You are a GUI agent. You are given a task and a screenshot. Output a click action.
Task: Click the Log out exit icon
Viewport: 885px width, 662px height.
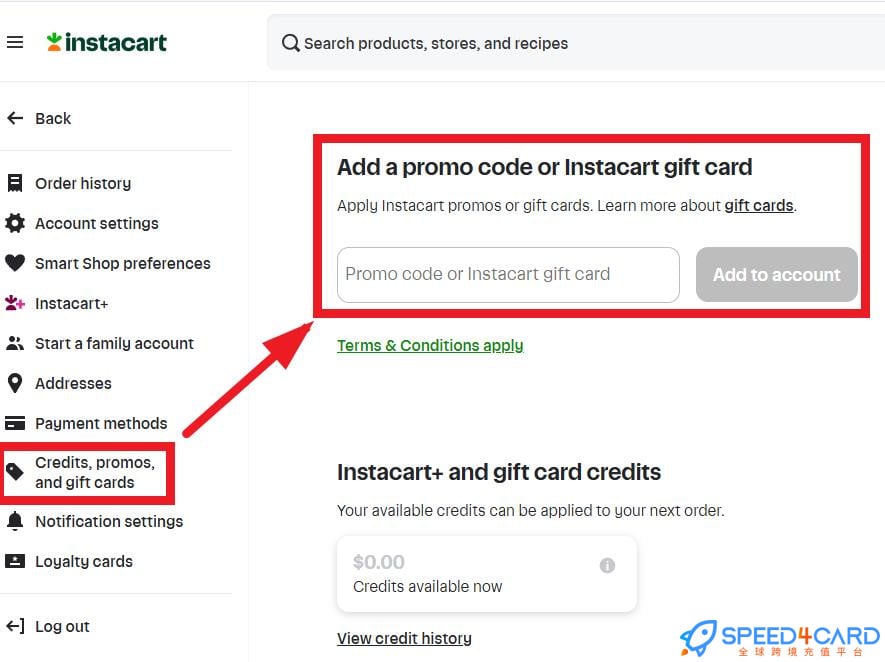coord(16,626)
